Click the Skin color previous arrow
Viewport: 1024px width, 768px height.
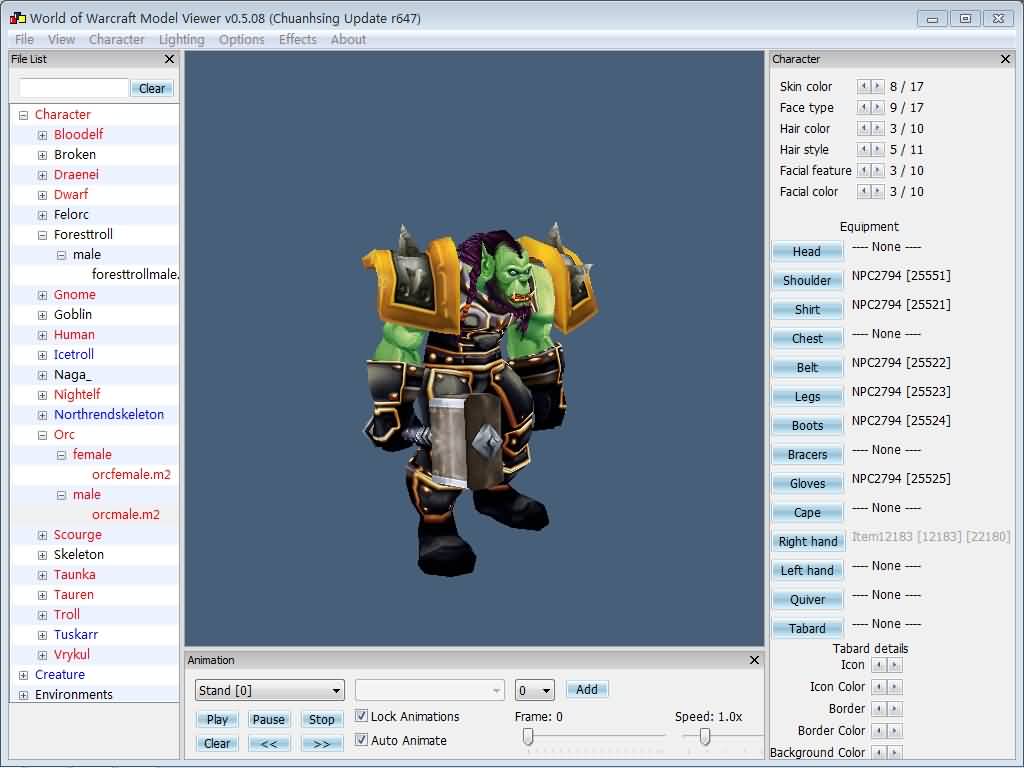click(863, 86)
